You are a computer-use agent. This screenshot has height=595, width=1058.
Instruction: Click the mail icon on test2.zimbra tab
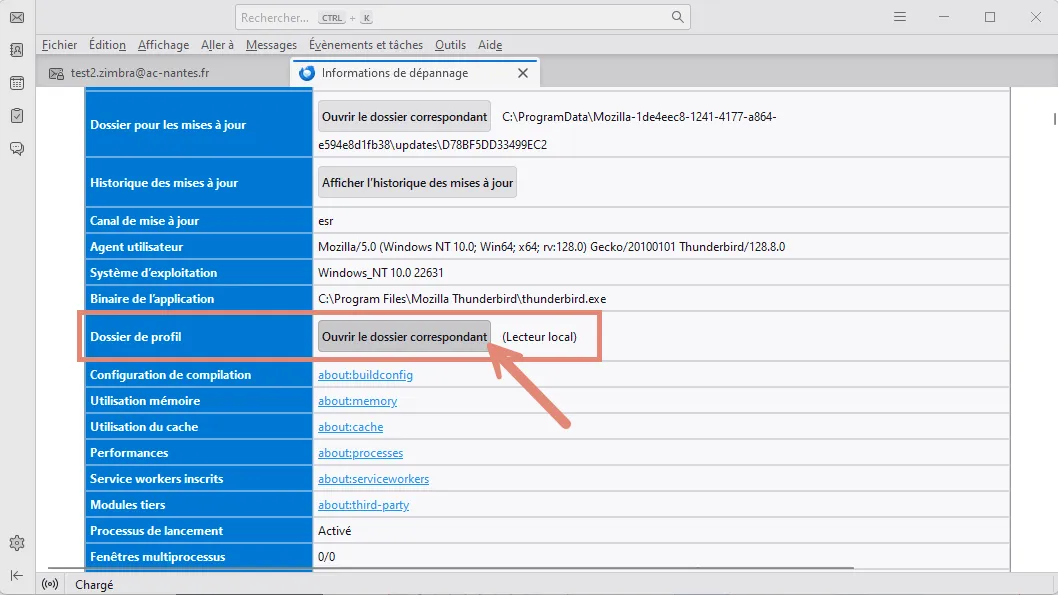click(x=57, y=73)
